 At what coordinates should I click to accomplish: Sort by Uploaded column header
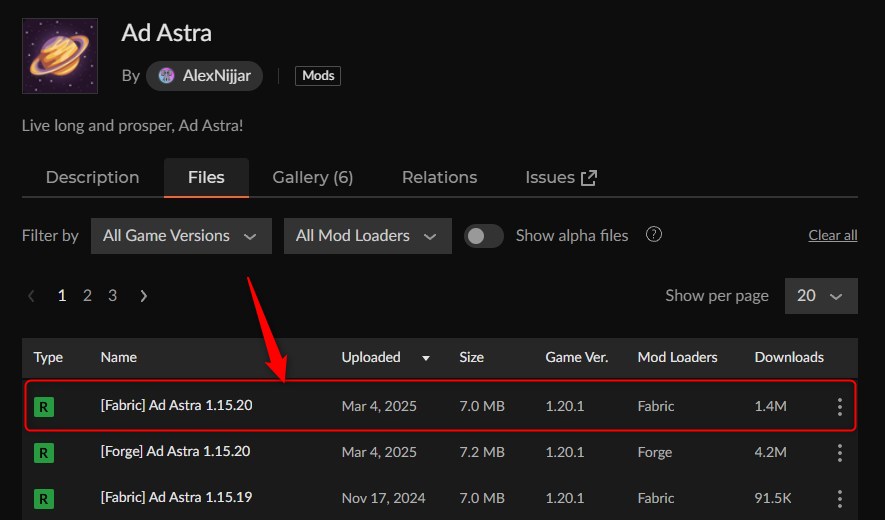point(371,357)
